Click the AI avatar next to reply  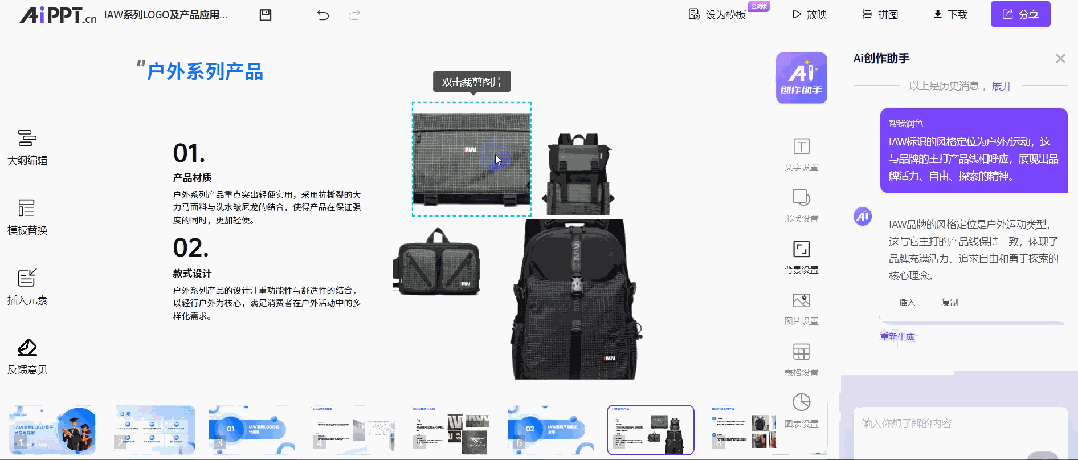point(863,217)
